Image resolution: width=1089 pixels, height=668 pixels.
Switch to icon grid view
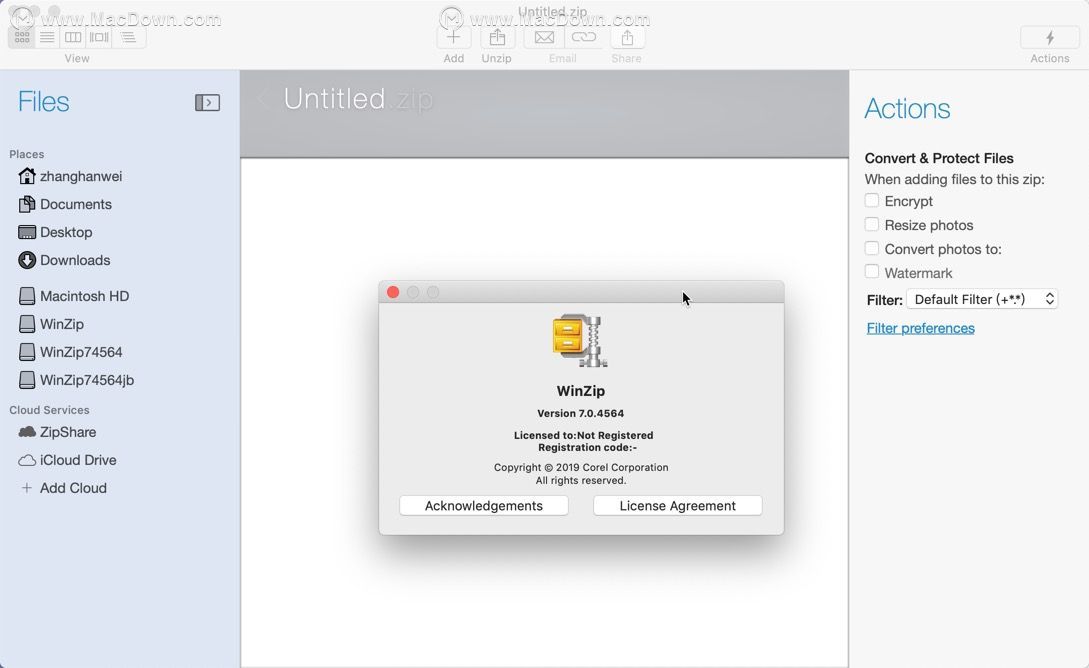pyautogui.click(x=22, y=37)
